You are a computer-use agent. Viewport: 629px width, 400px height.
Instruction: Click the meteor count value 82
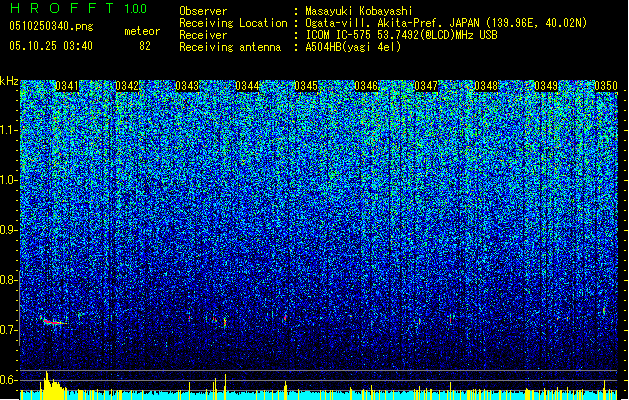coord(145,46)
